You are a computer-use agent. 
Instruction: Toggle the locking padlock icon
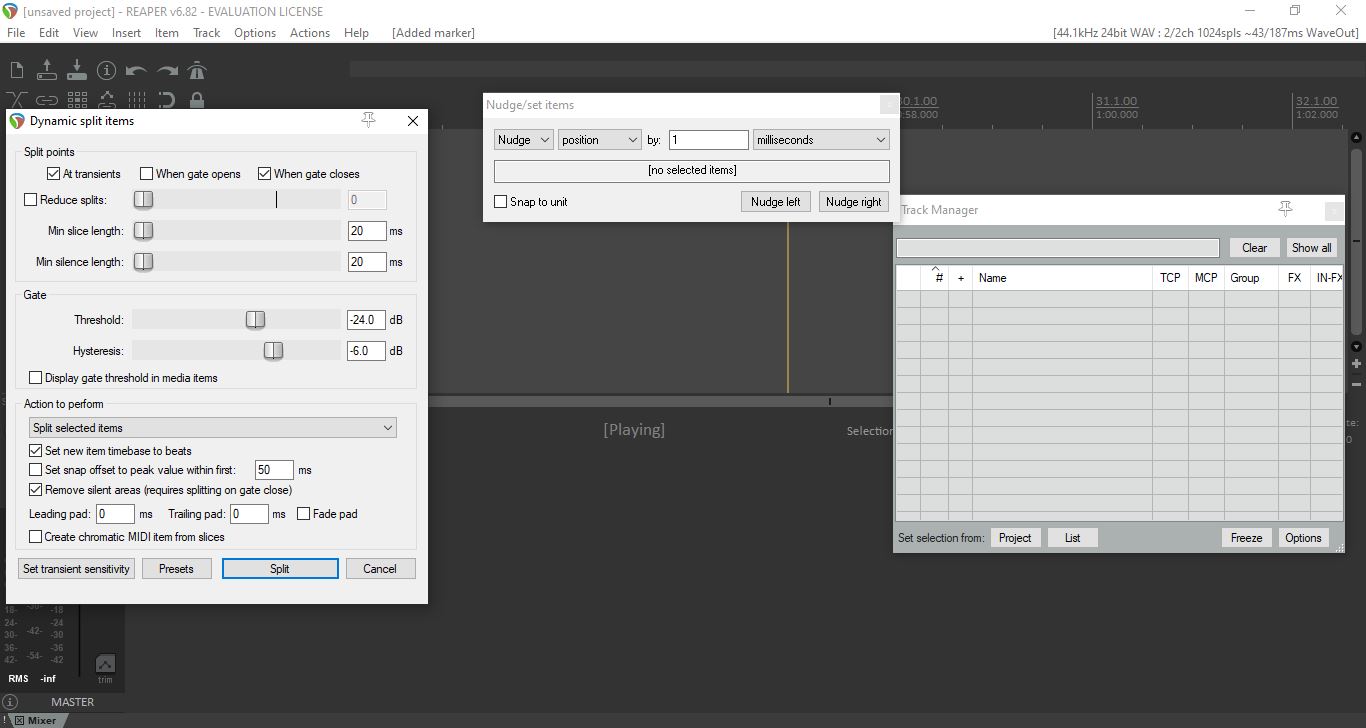[197, 100]
